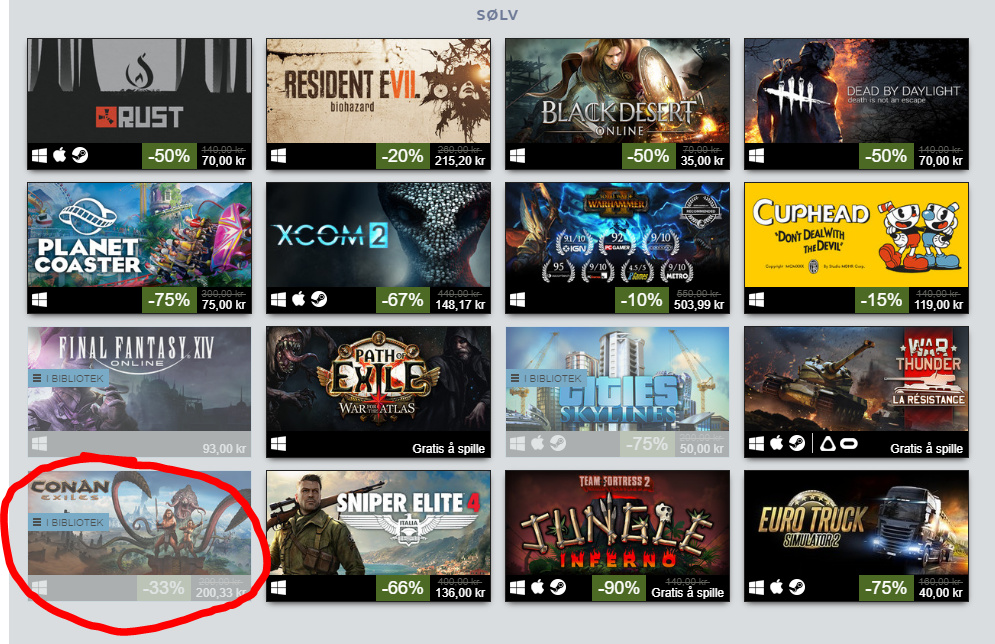Viewport: 995px width, 644px height.
Task: Click the Apple icon on Euro Truck Simulator 2
Action: tap(777, 587)
